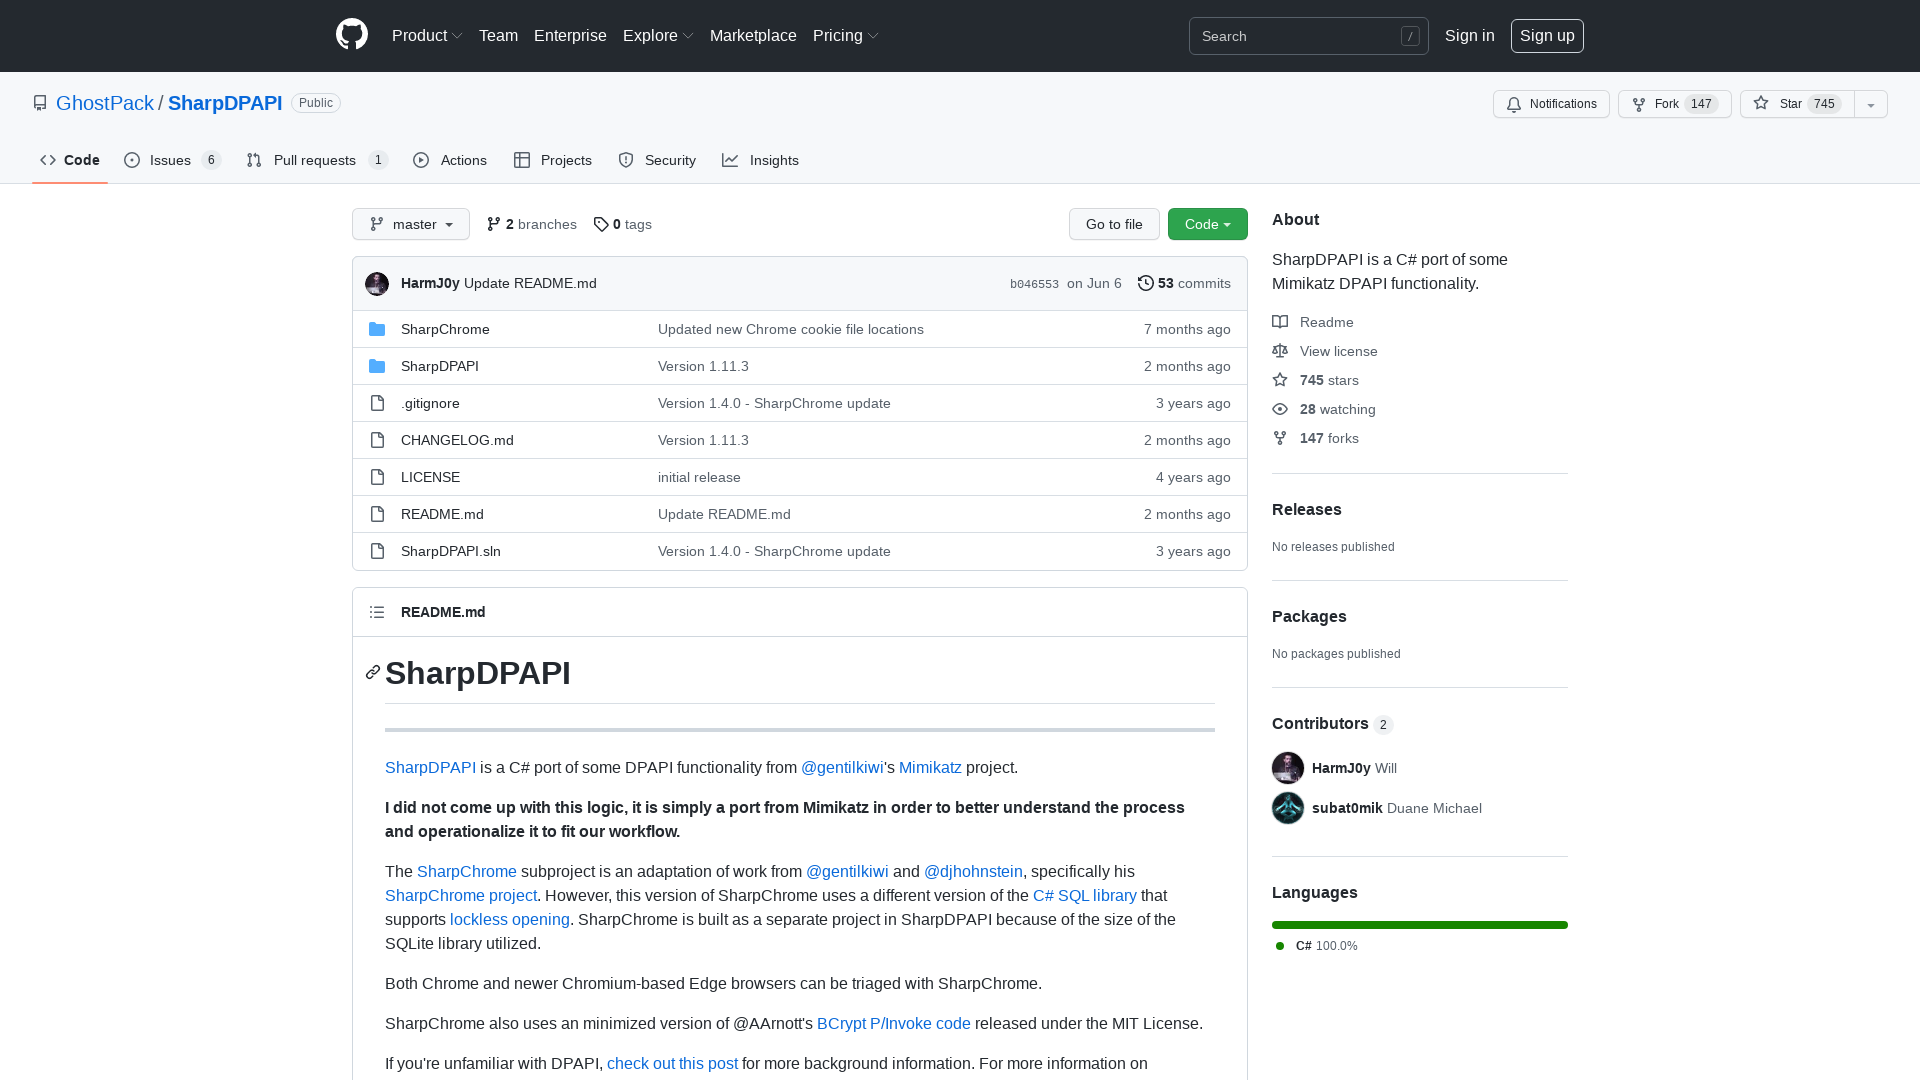
Task: Open the README table of contents icon
Action: coord(377,612)
